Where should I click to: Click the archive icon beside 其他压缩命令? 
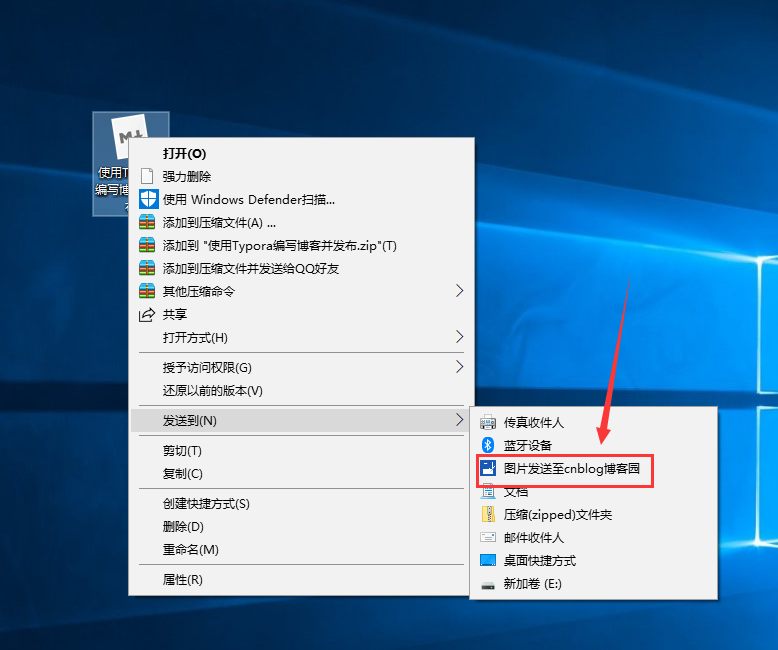coord(147,291)
